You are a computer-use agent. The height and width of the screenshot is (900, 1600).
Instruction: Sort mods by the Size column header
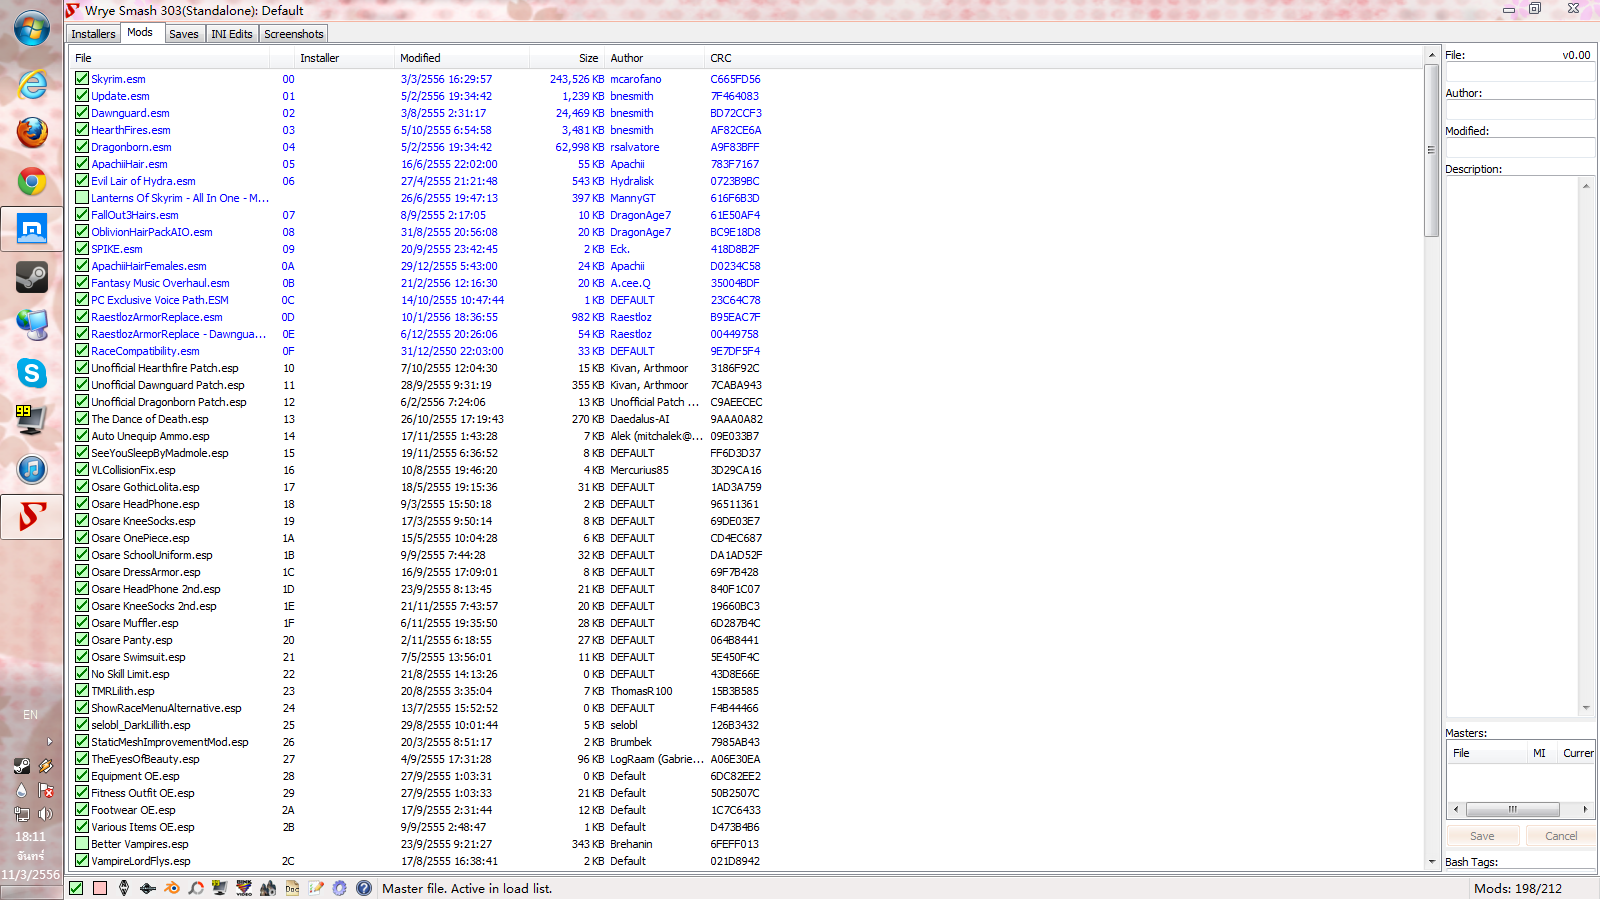[567, 58]
